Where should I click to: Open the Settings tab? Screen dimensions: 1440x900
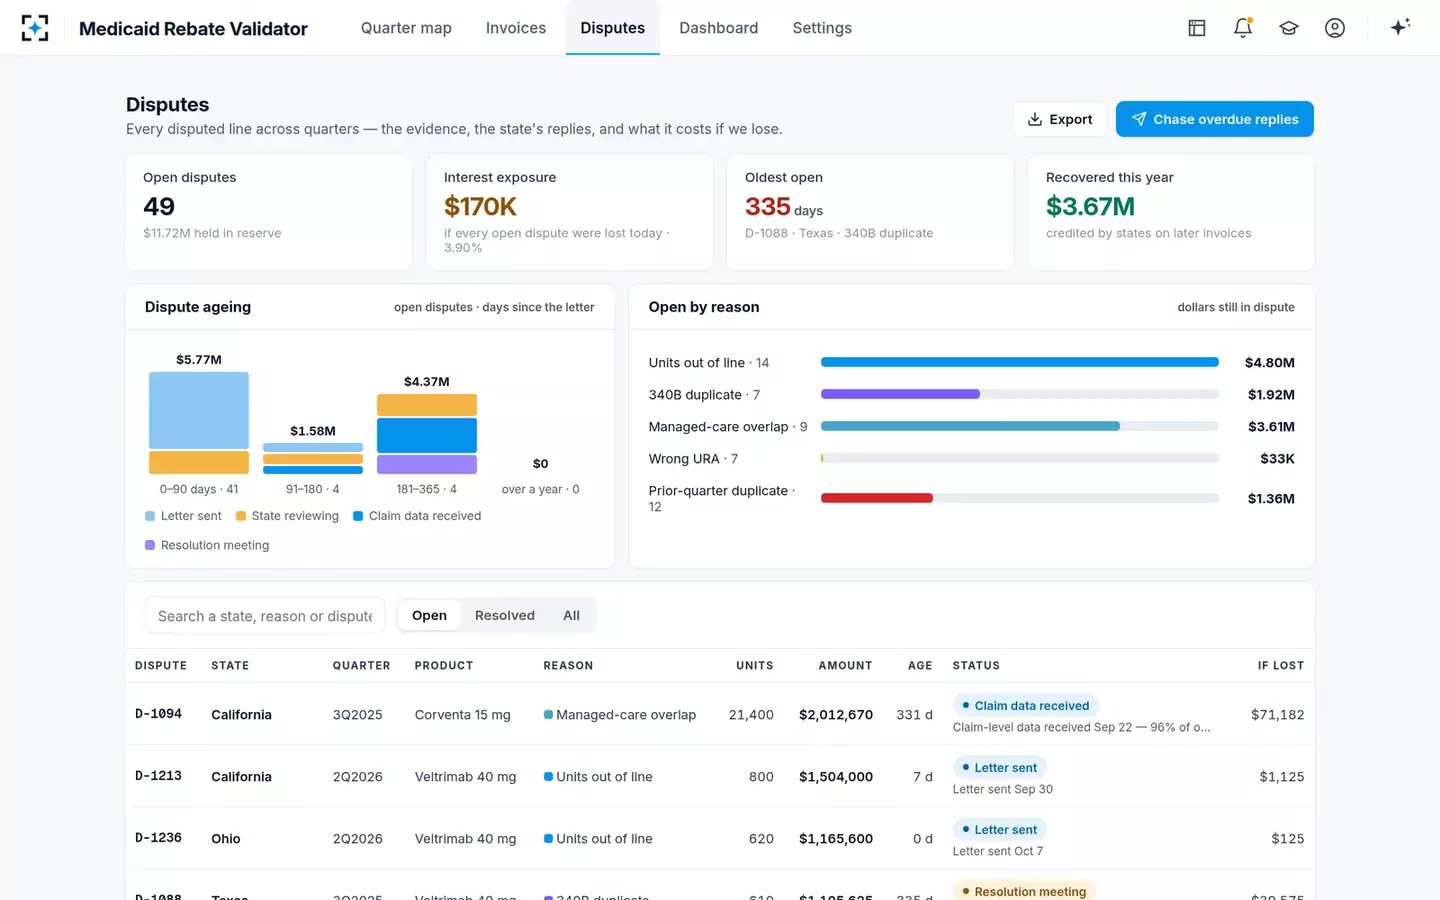(x=822, y=28)
